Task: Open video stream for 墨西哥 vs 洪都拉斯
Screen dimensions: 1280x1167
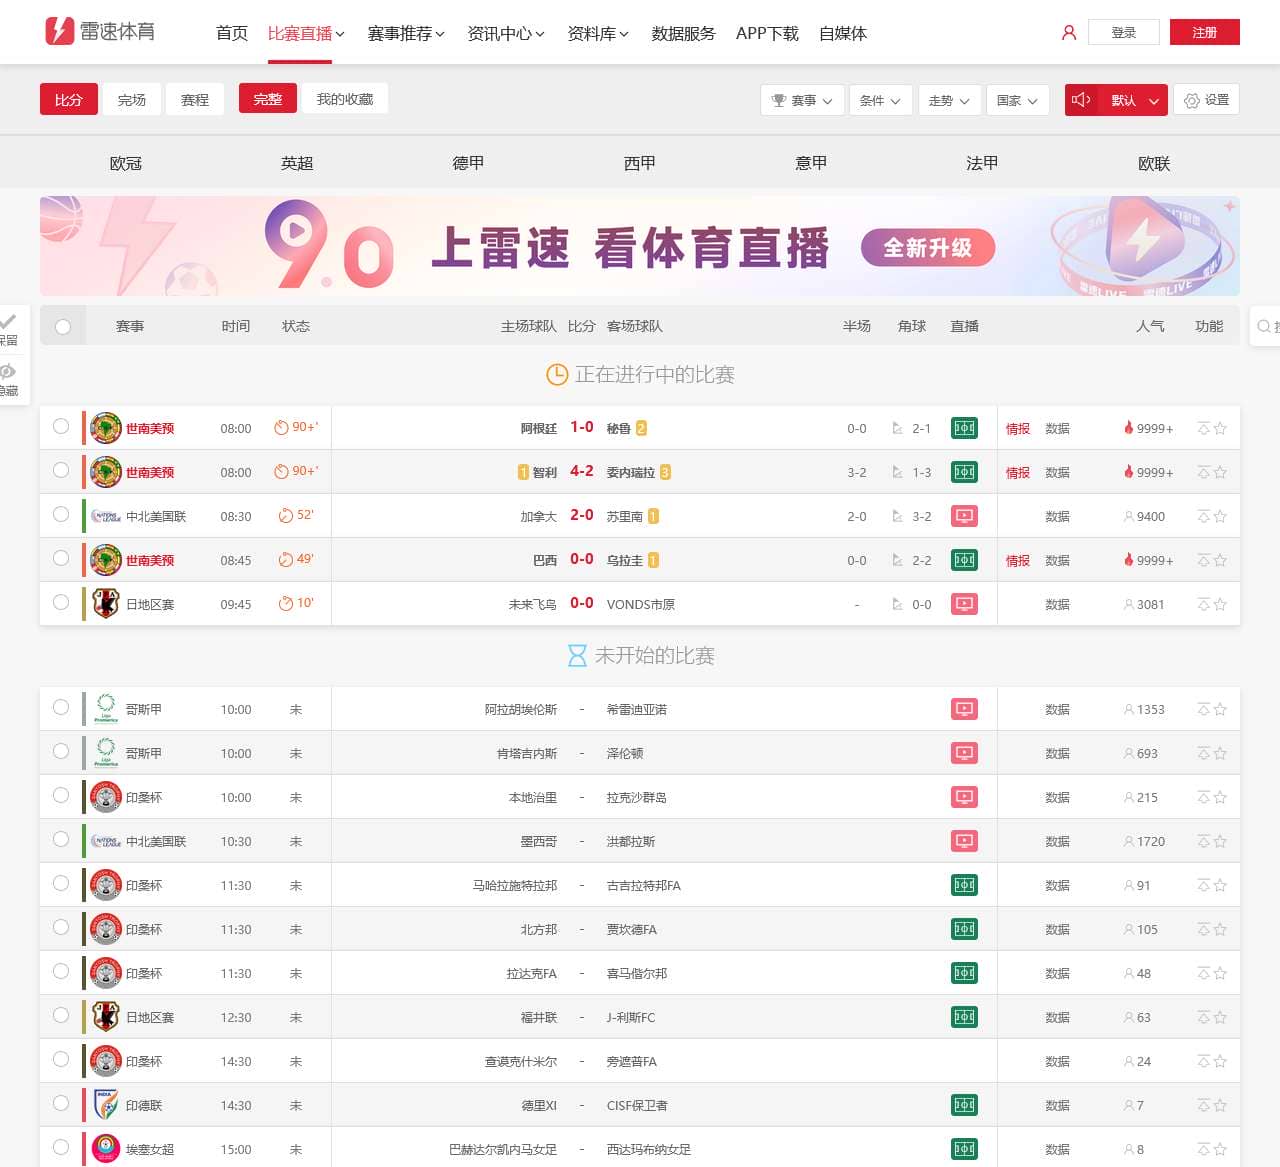Action: coord(964,841)
